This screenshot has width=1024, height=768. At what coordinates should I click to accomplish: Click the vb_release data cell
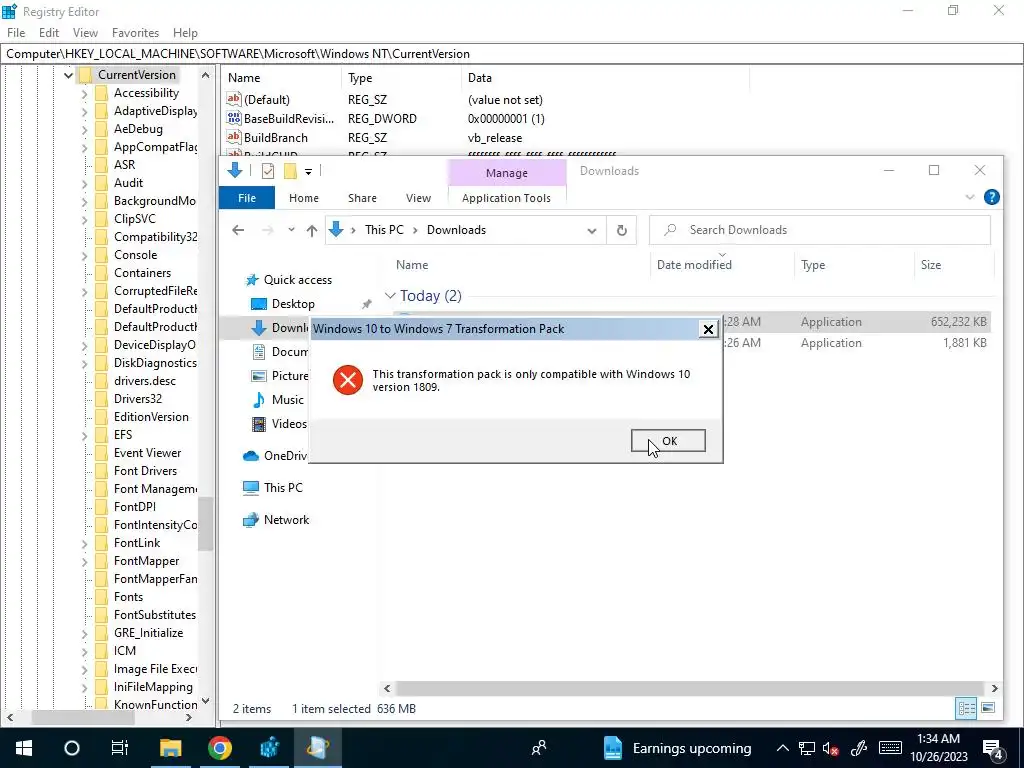coord(495,138)
